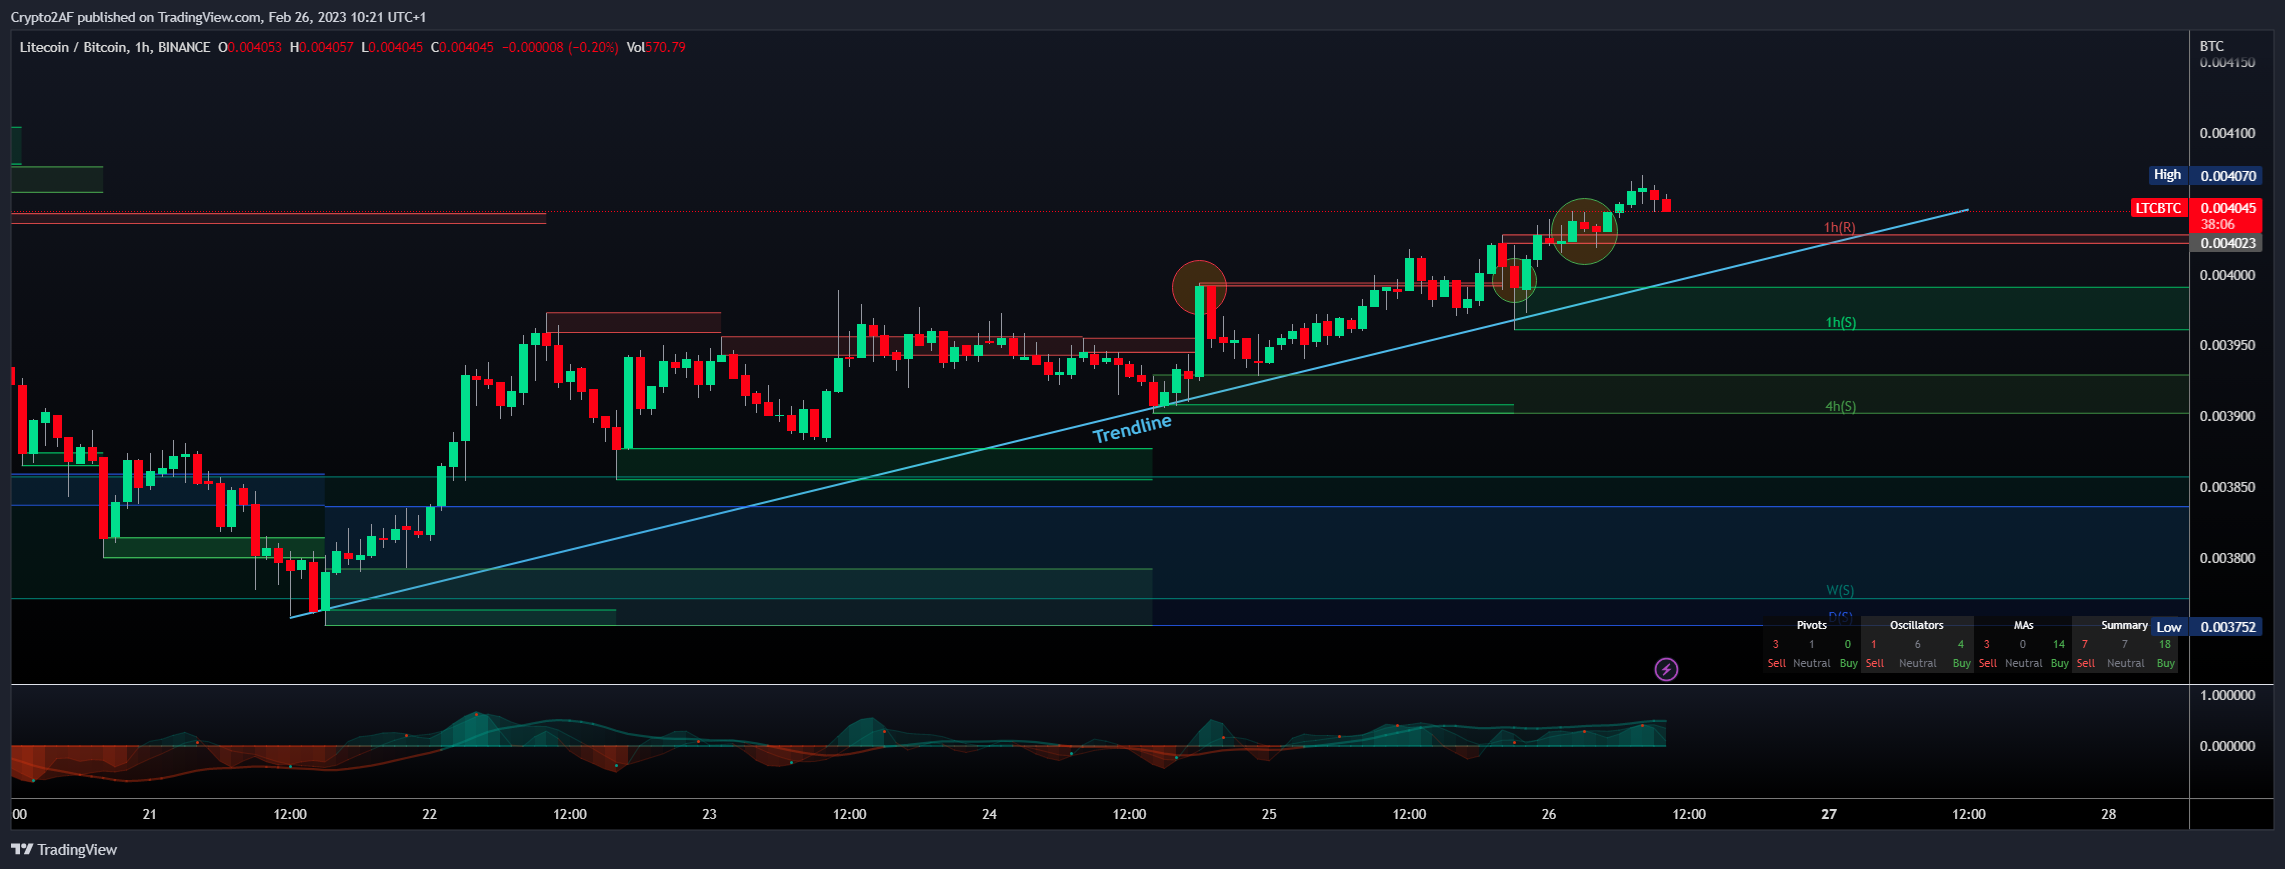Click the Pivots column header

click(1811, 625)
